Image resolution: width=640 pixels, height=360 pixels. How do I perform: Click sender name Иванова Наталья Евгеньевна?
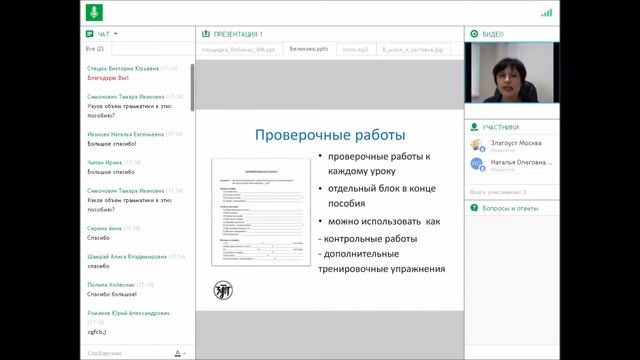coord(126,134)
